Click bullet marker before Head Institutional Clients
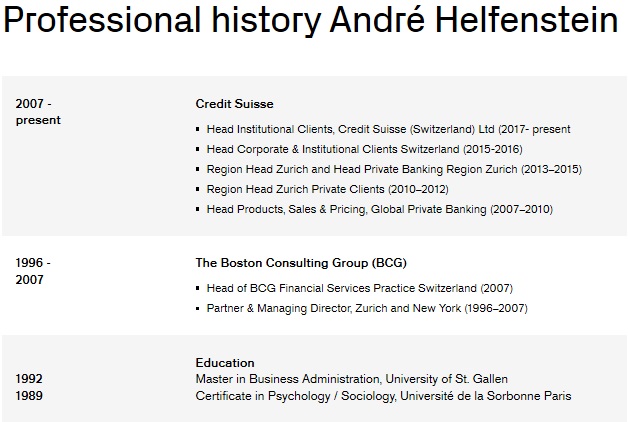This screenshot has height=422, width=628. point(197,129)
